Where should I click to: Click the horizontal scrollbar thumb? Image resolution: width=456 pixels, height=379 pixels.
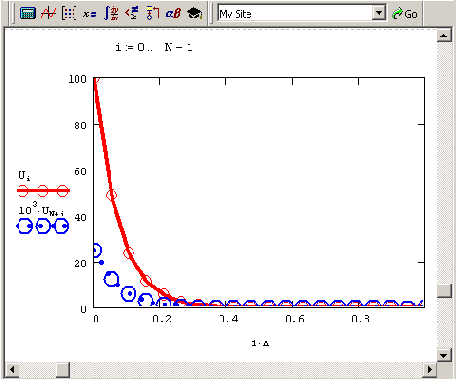pyautogui.click(x=63, y=369)
